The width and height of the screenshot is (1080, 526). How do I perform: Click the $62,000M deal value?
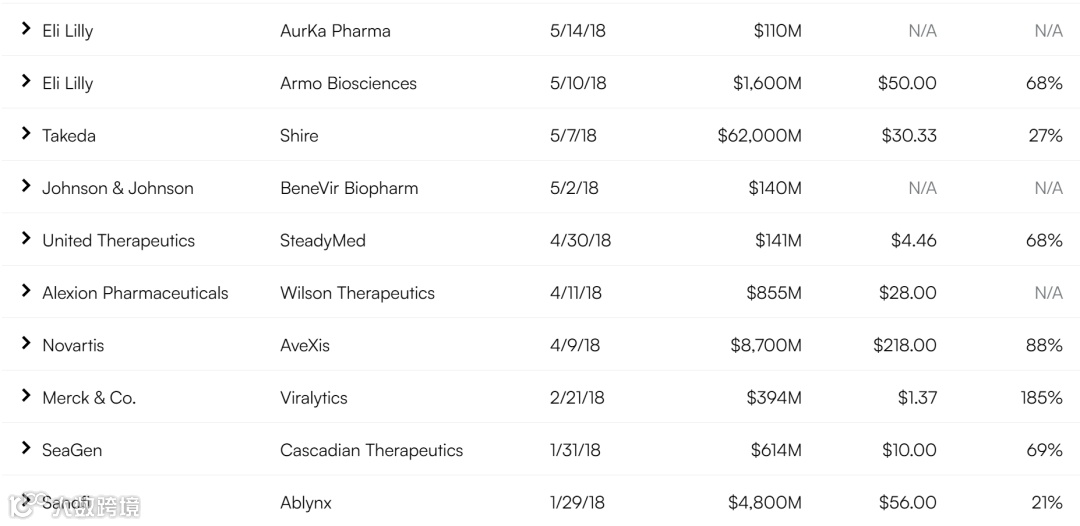coord(759,136)
